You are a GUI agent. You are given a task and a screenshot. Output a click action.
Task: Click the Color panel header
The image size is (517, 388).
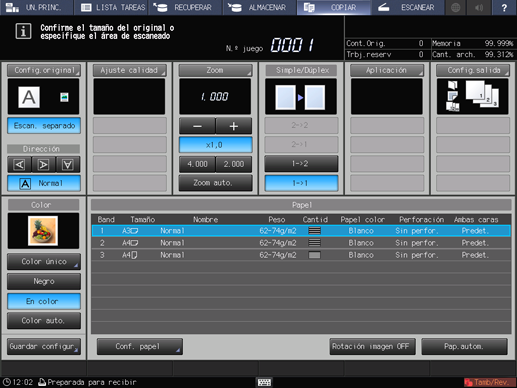(x=43, y=205)
